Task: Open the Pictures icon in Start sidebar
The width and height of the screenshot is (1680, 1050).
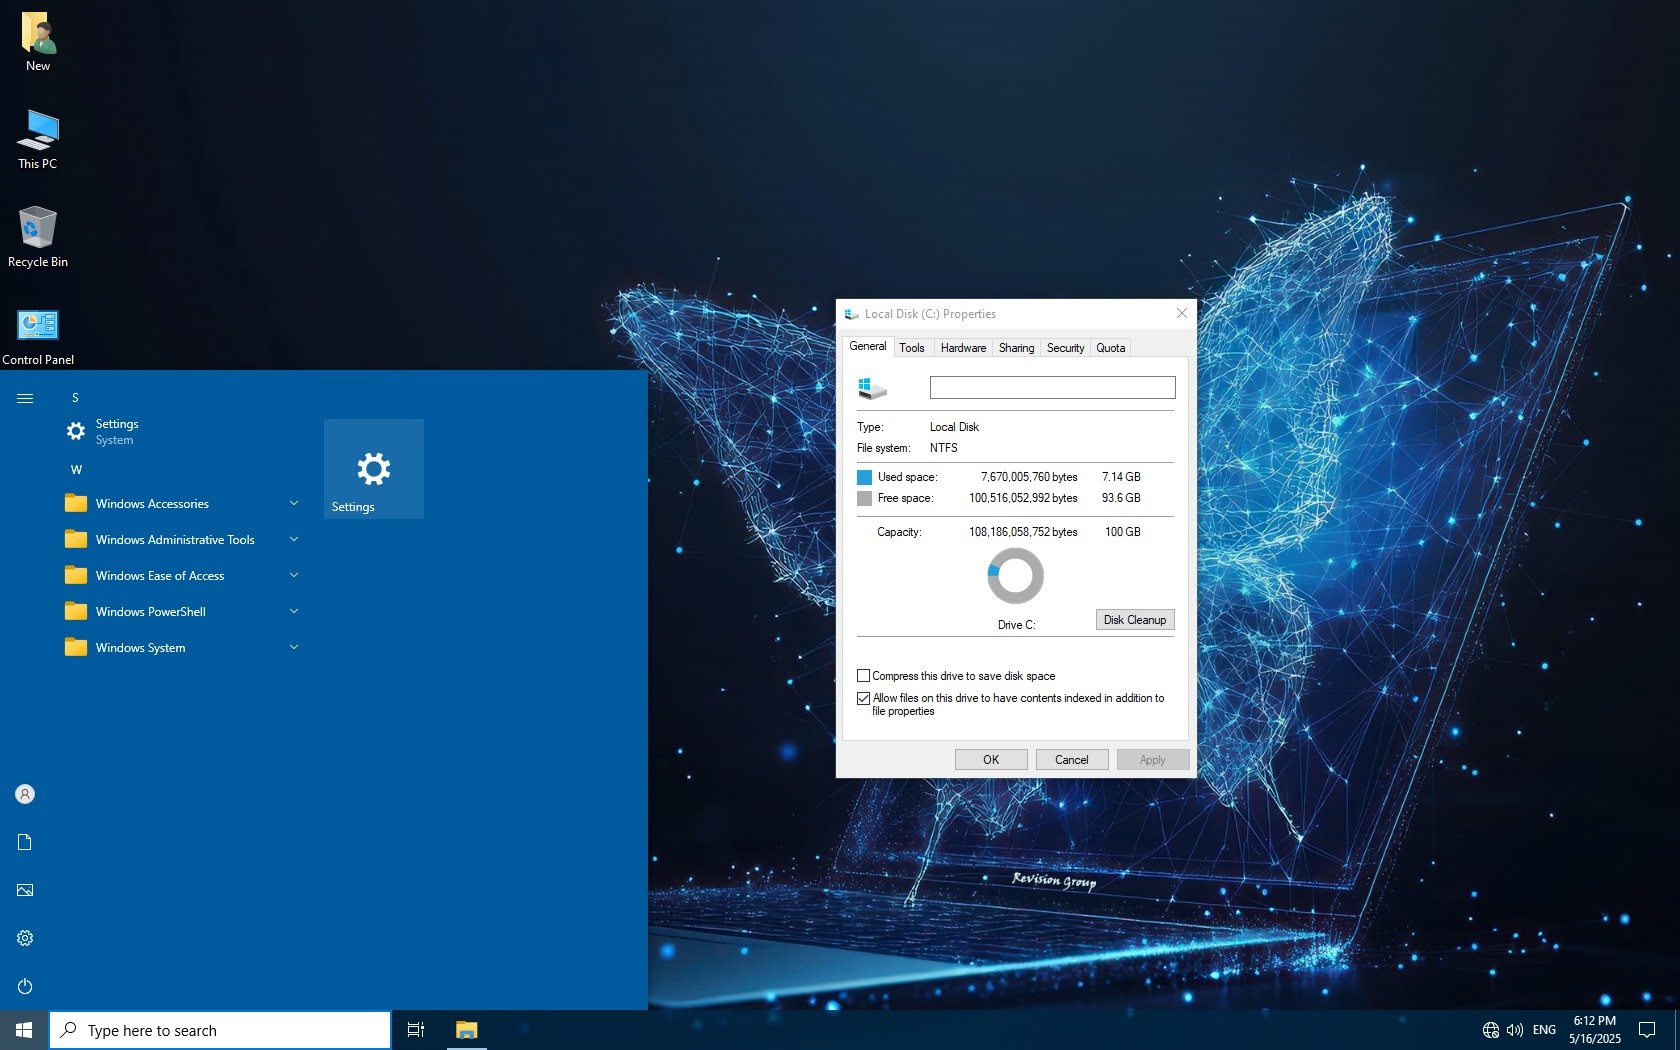Action: (x=25, y=890)
